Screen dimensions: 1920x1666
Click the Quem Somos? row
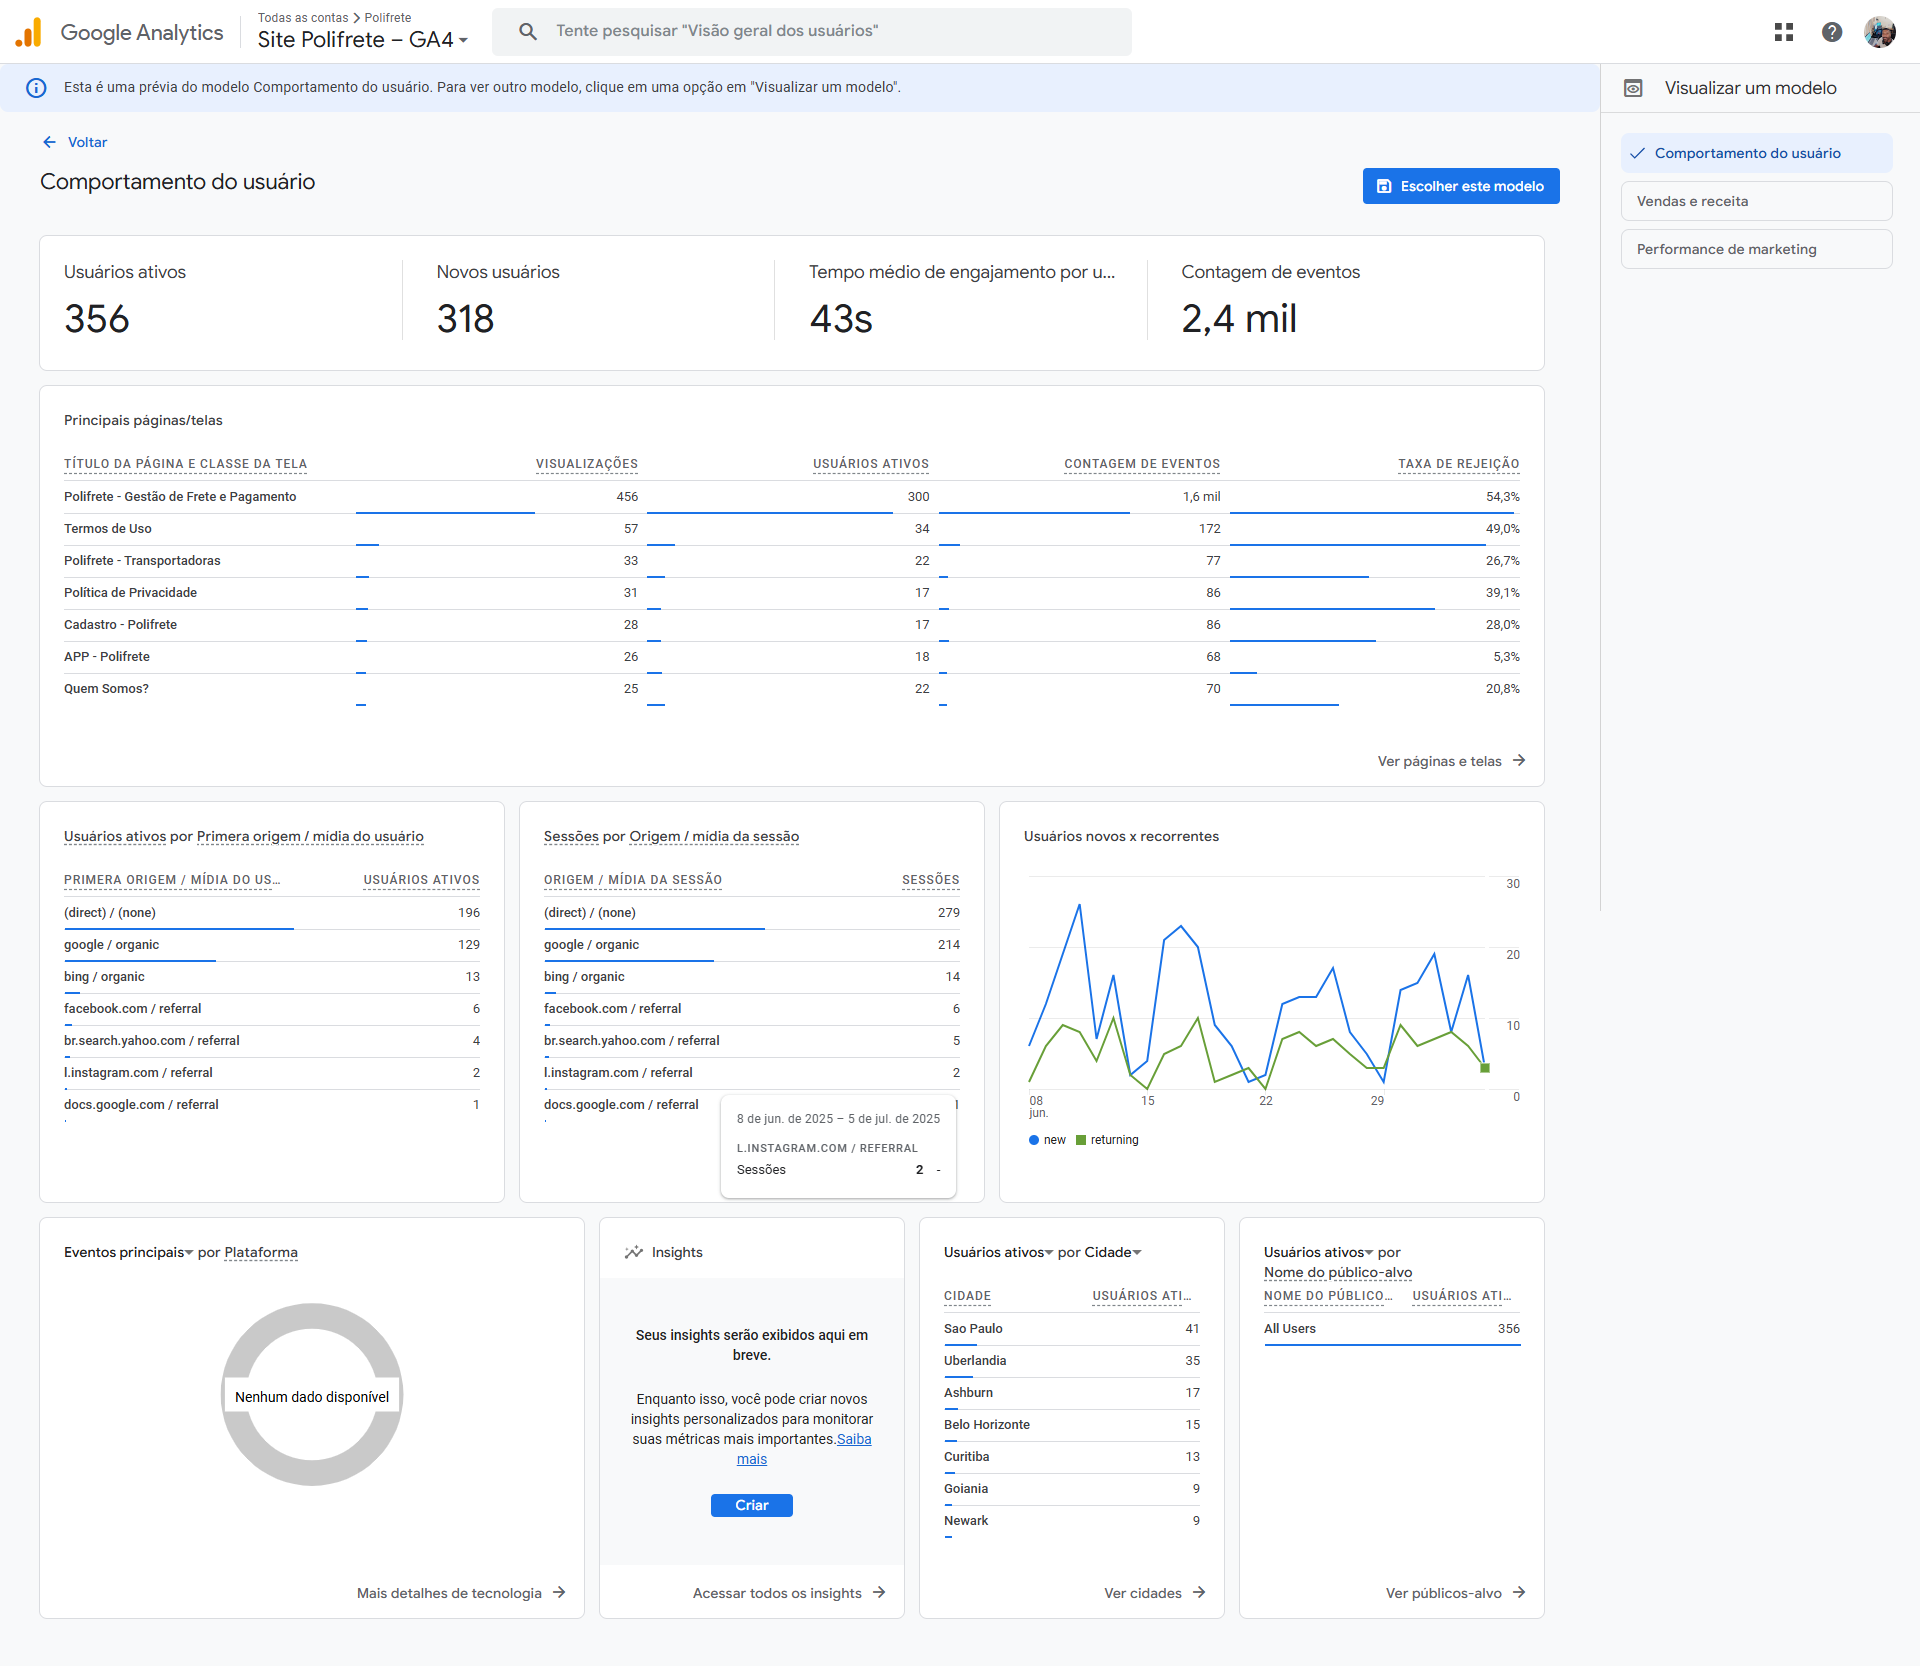coord(792,689)
